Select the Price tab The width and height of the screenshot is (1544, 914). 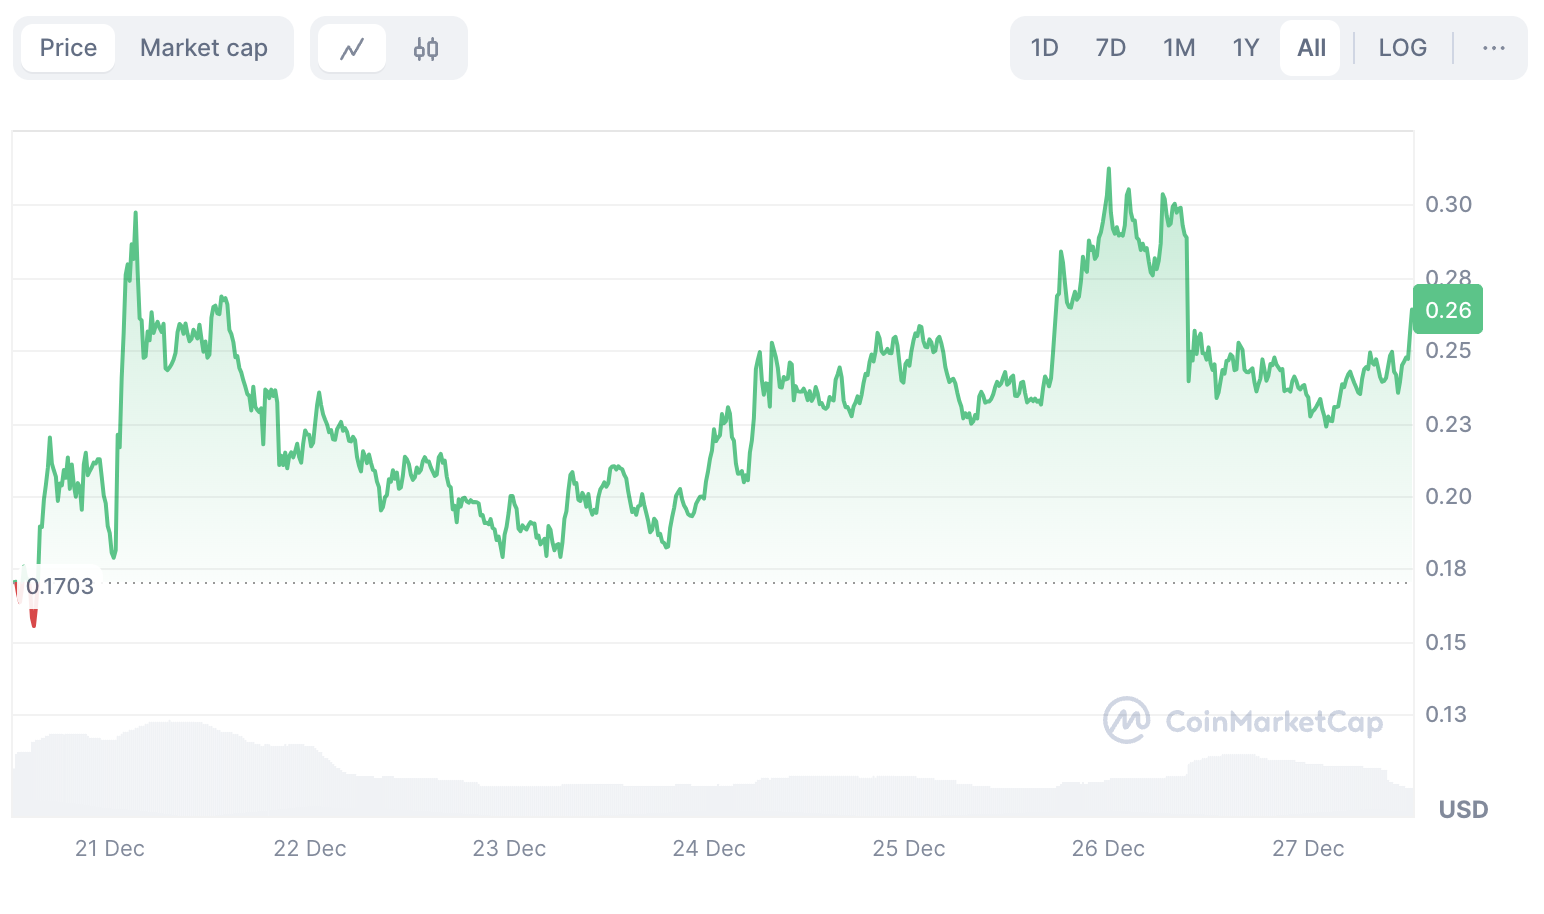point(68,48)
